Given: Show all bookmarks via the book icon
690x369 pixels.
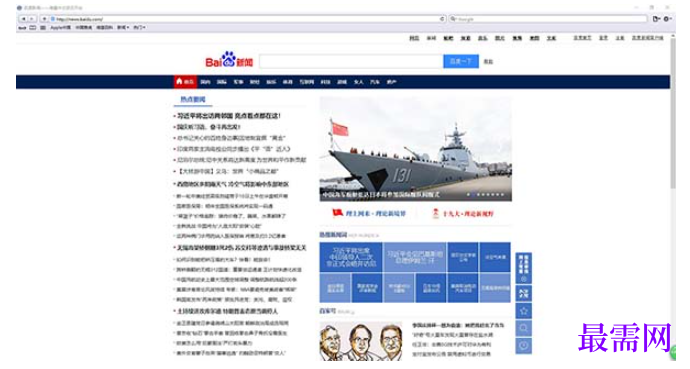Looking at the screenshot, I should point(33,27).
